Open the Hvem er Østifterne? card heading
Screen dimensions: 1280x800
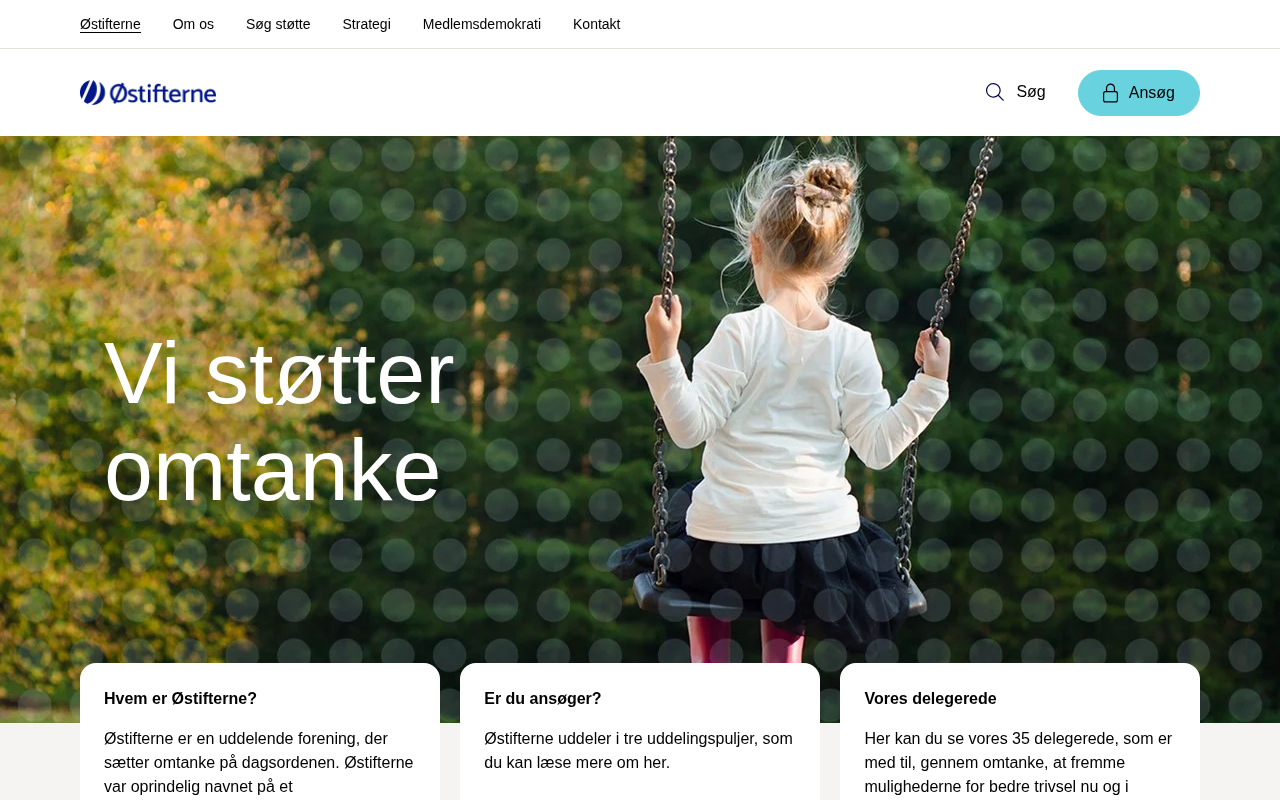coord(180,699)
